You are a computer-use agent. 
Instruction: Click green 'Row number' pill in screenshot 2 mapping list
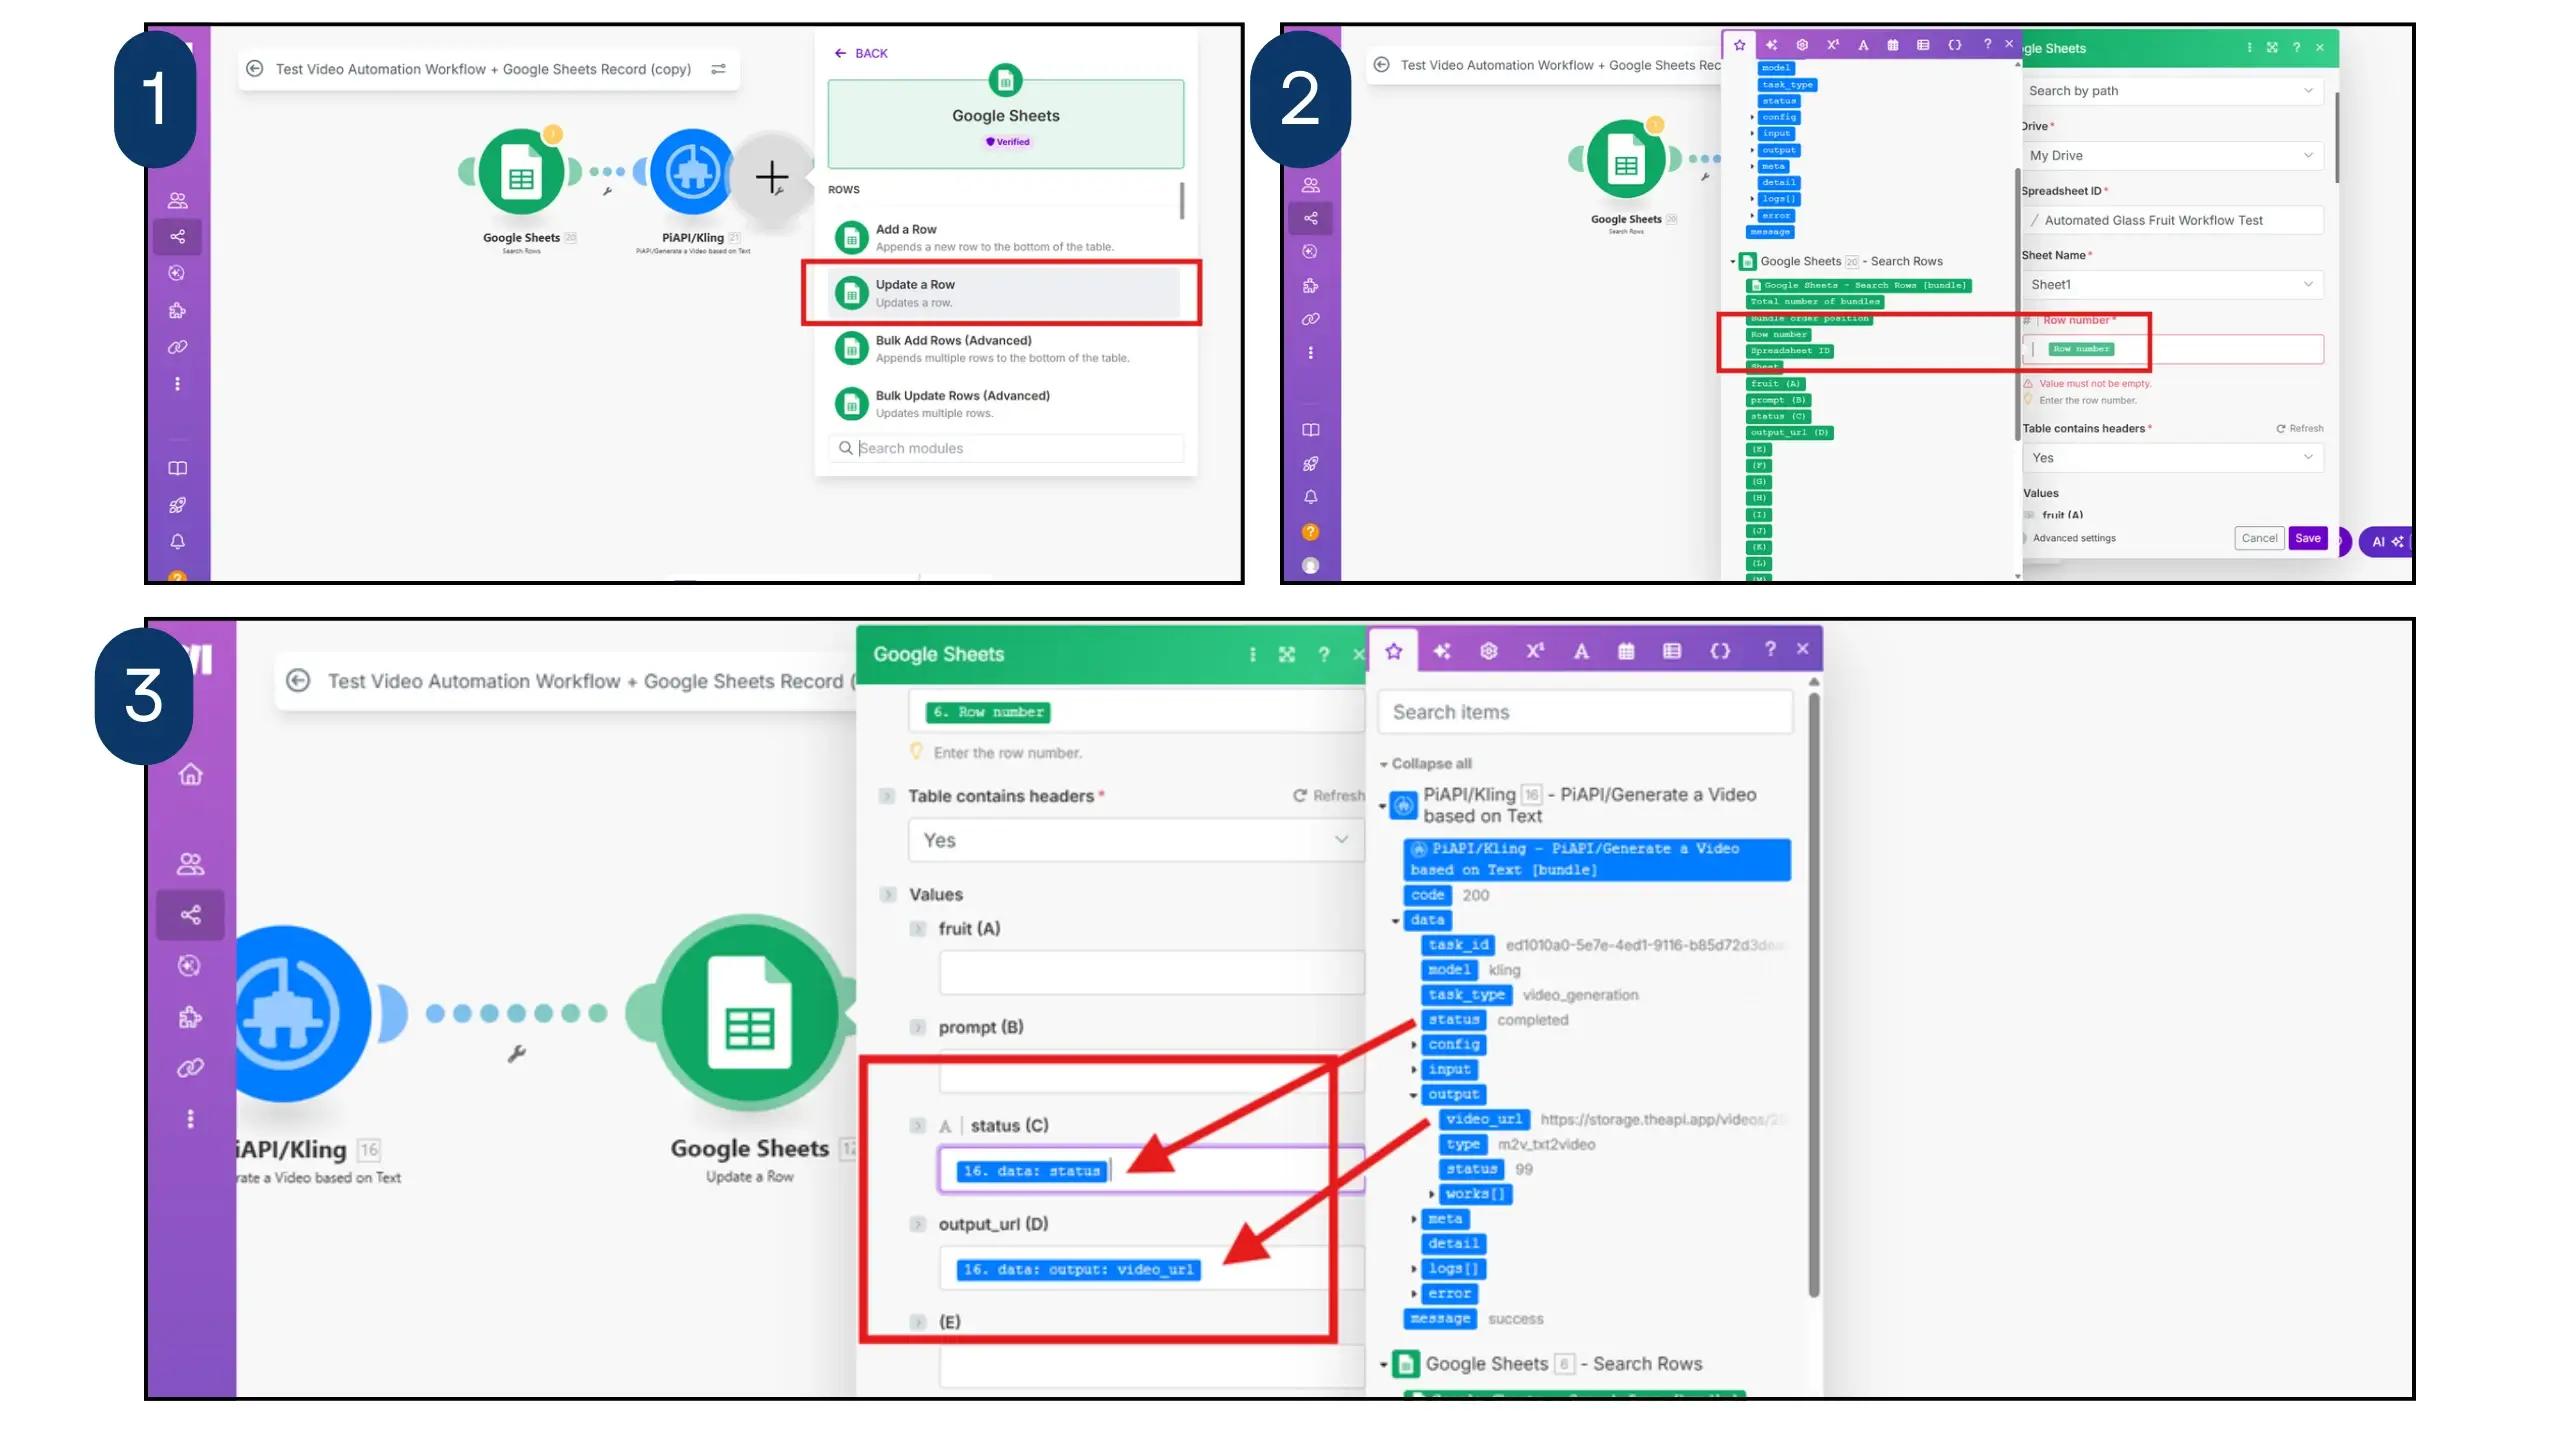coord(1778,335)
